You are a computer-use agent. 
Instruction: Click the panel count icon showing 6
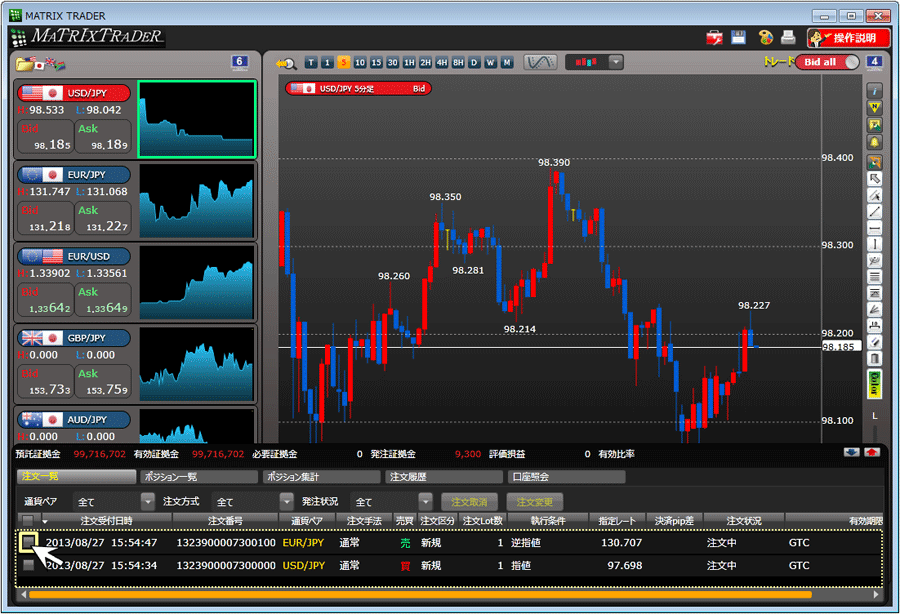click(x=239, y=62)
